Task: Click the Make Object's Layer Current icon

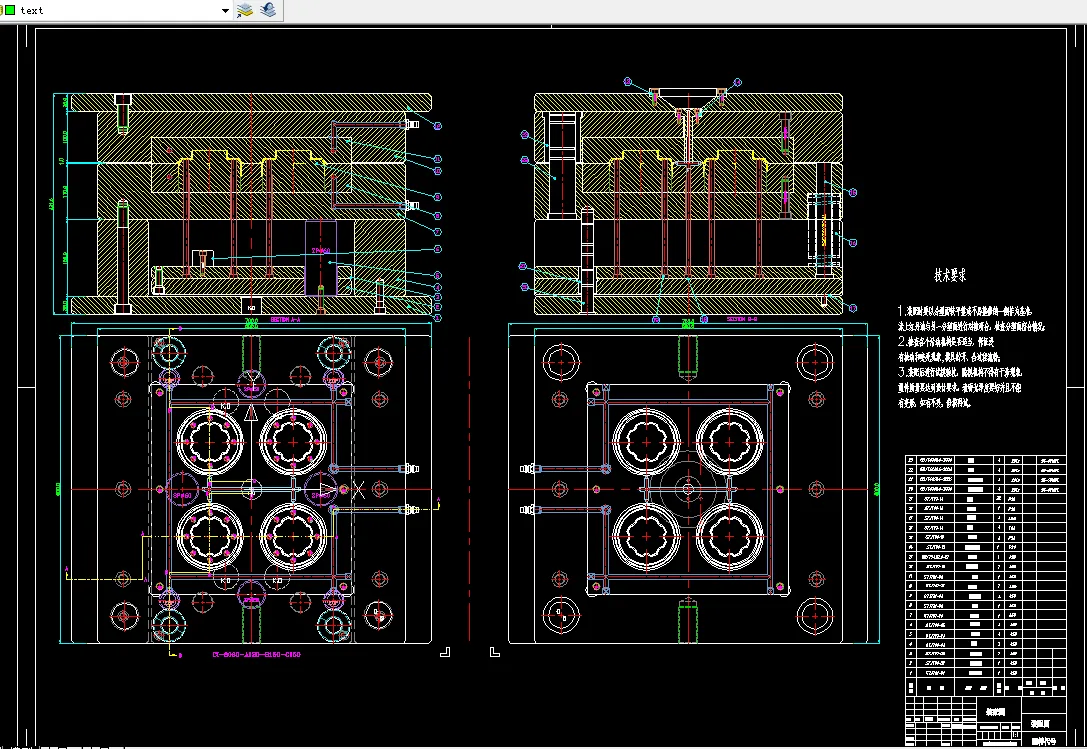Action: coord(245,10)
